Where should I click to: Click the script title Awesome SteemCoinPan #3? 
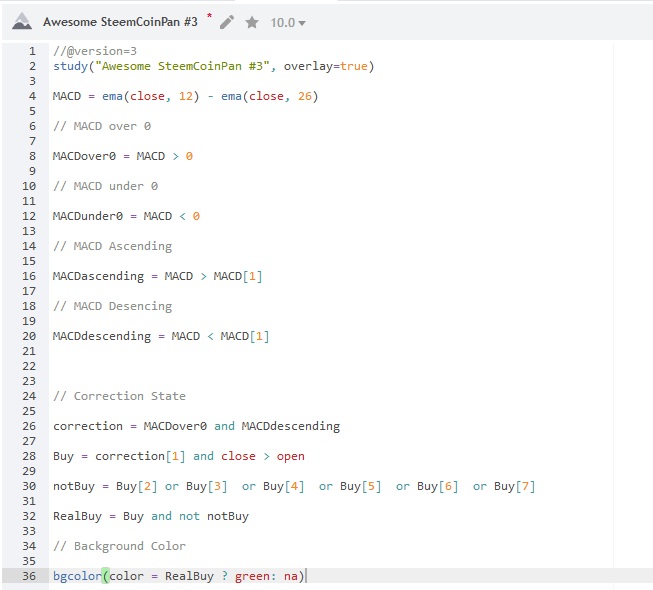click(120, 22)
